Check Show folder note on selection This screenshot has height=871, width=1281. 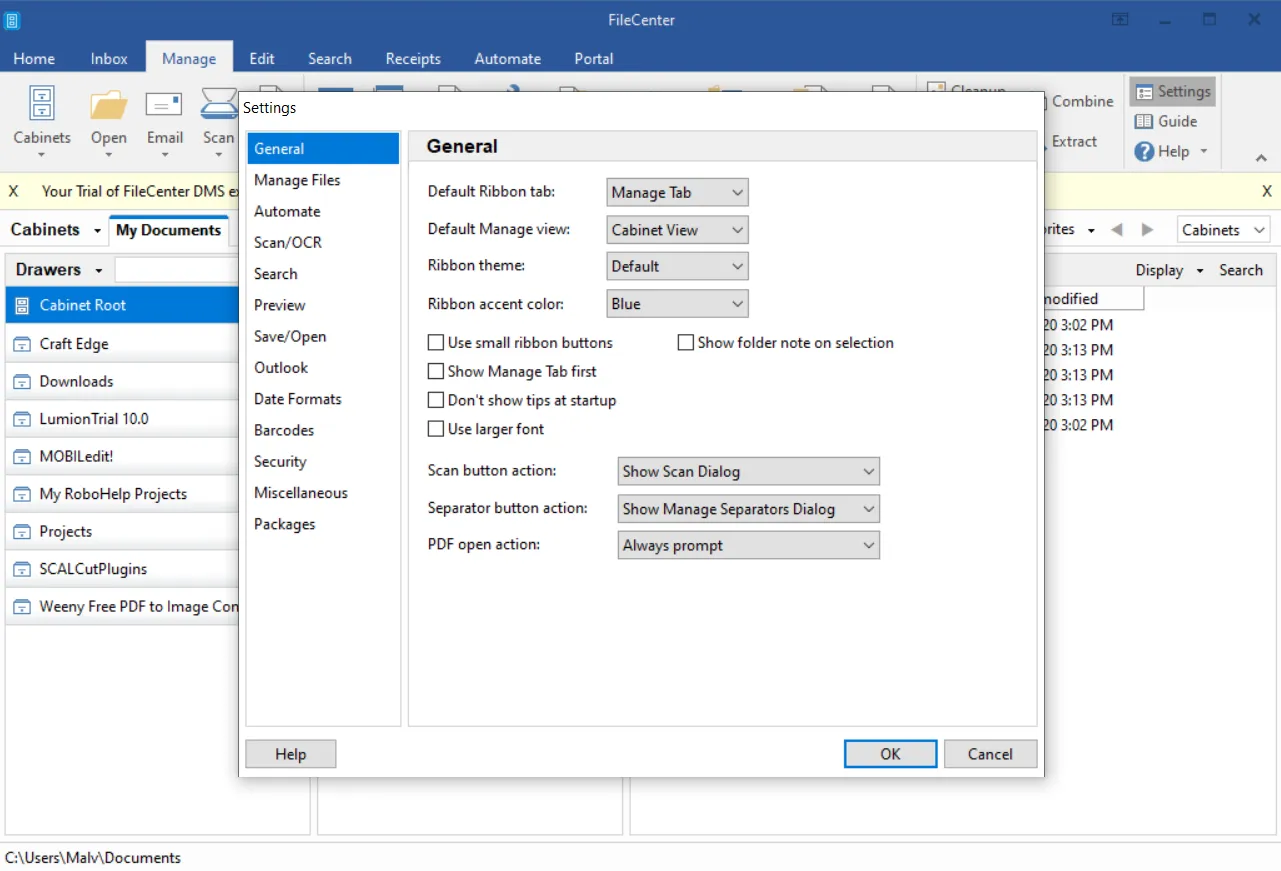[x=686, y=343]
